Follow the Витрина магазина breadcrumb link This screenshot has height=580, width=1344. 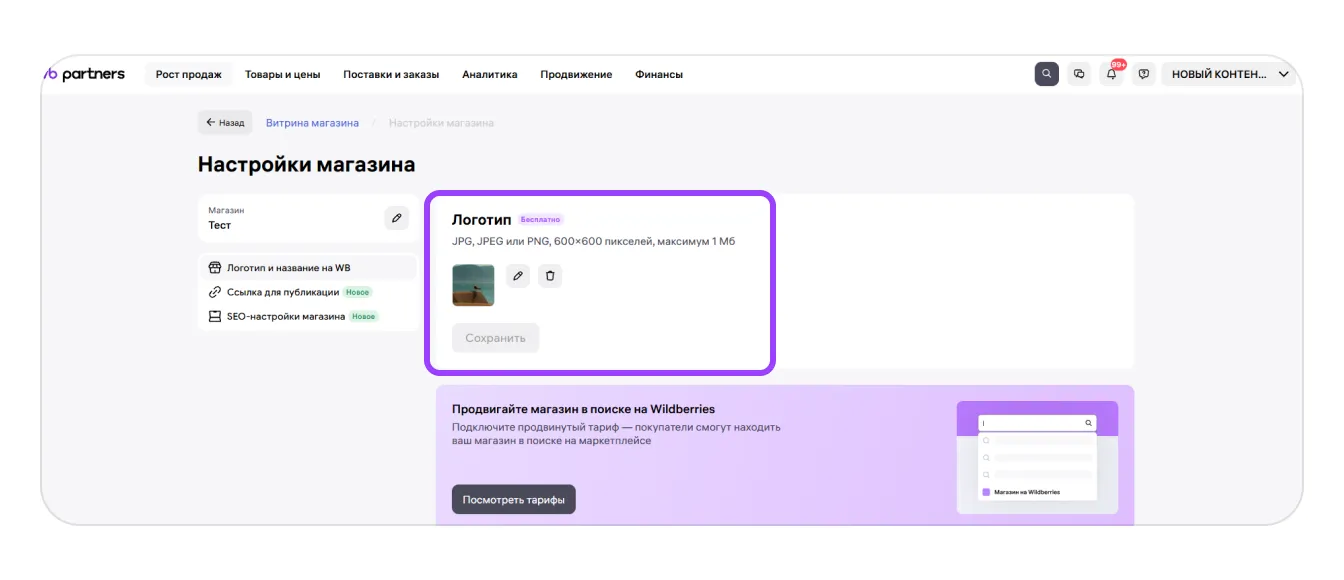312,123
